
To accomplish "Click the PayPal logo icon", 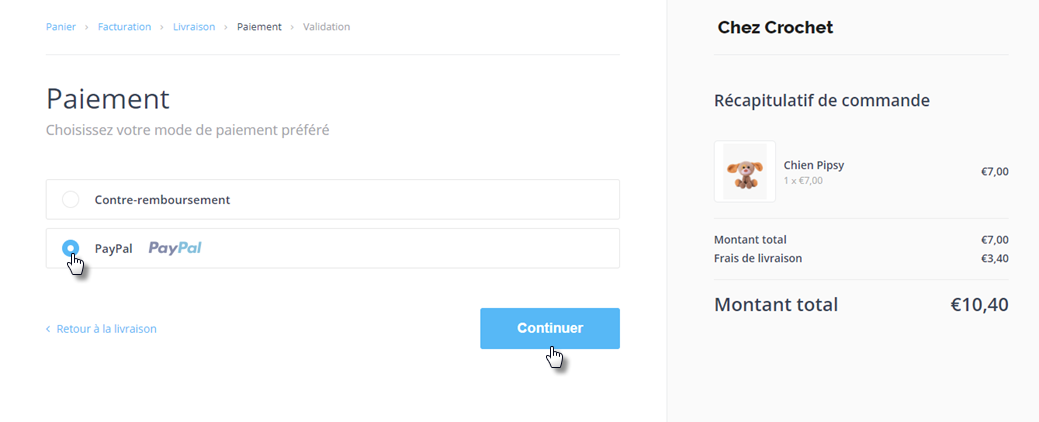I will pos(175,248).
